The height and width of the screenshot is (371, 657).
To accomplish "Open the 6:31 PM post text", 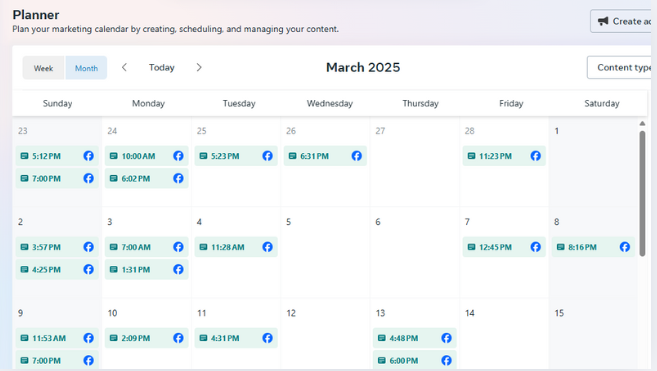I will 315,156.
